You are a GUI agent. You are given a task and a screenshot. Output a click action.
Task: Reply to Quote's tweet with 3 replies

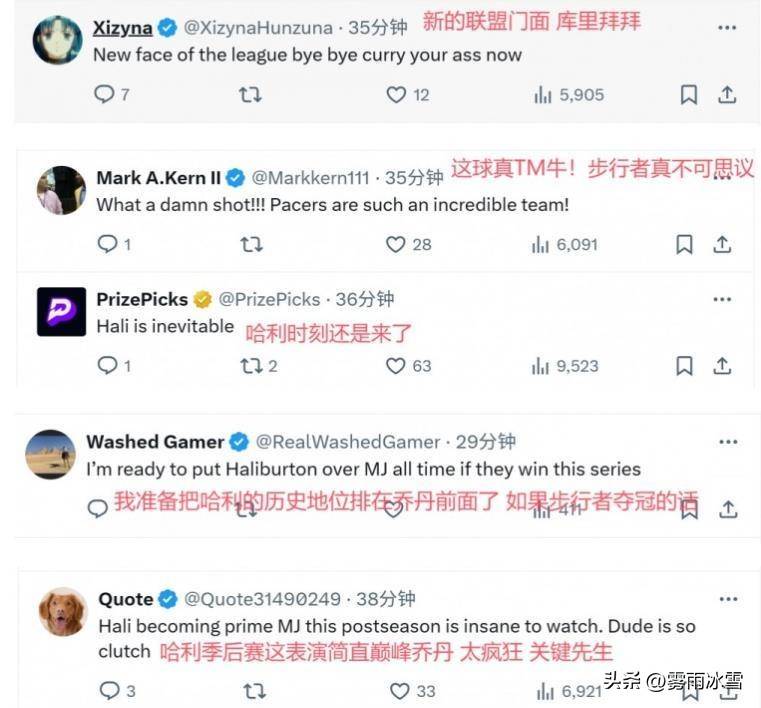109,690
